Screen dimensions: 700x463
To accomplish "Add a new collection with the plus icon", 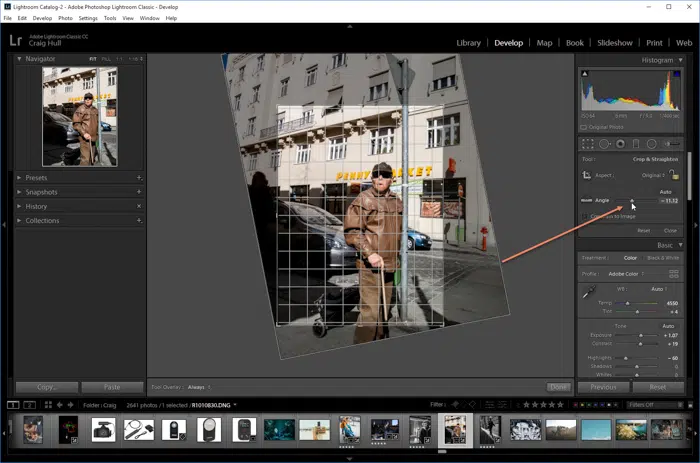I will coord(139,221).
